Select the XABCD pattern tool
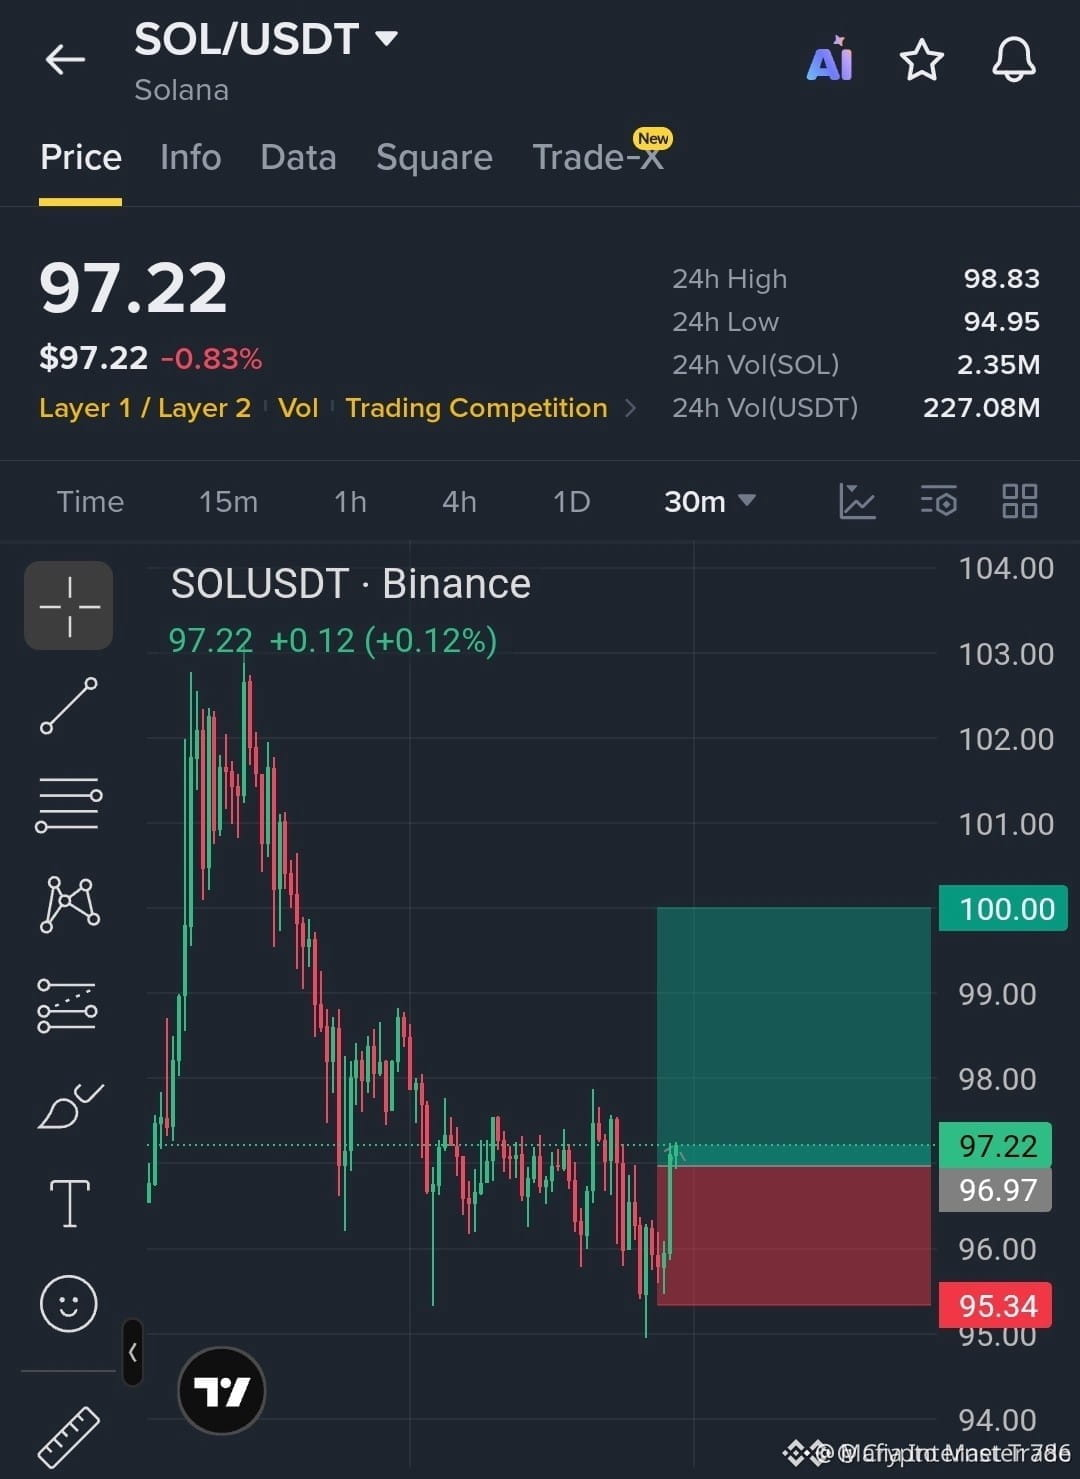The height and width of the screenshot is (1479, 1080). [69, 904]
